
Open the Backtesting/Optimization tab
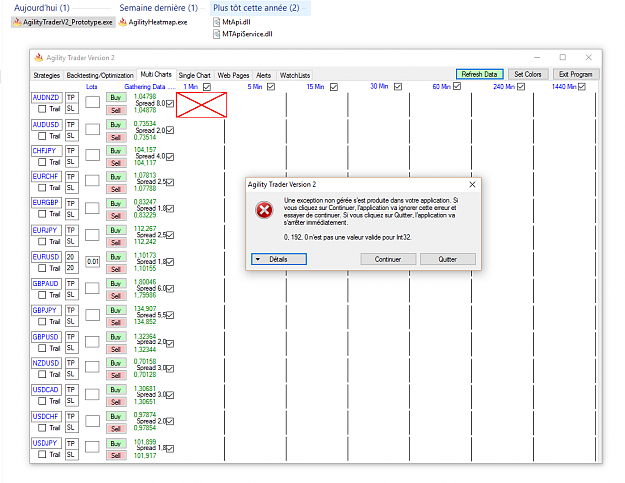[100, 75]
